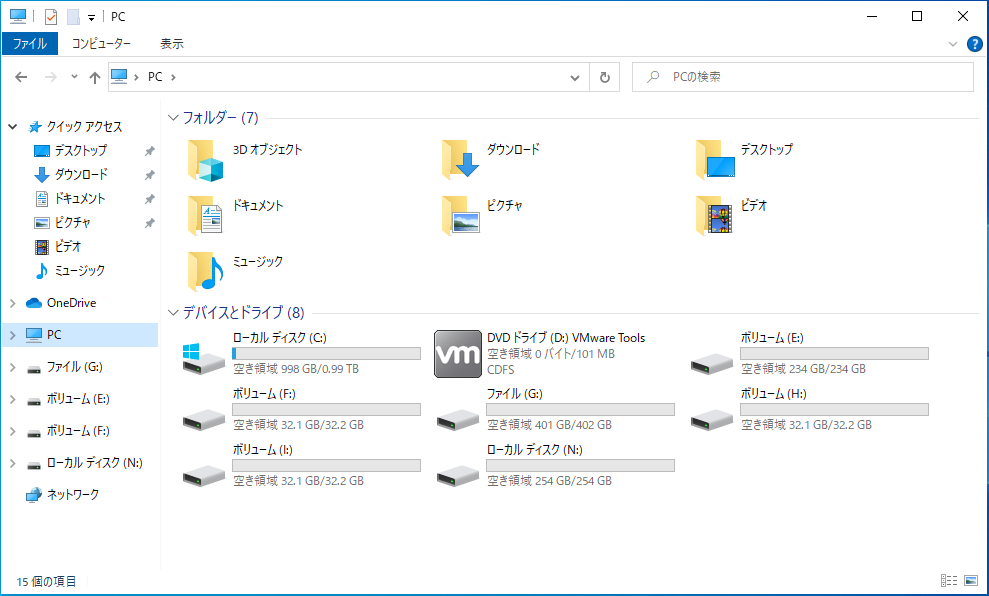Collapse the クイック アクセス tree node
The image size is (989, 596).
pyautogui.click(x=13, y=127)
